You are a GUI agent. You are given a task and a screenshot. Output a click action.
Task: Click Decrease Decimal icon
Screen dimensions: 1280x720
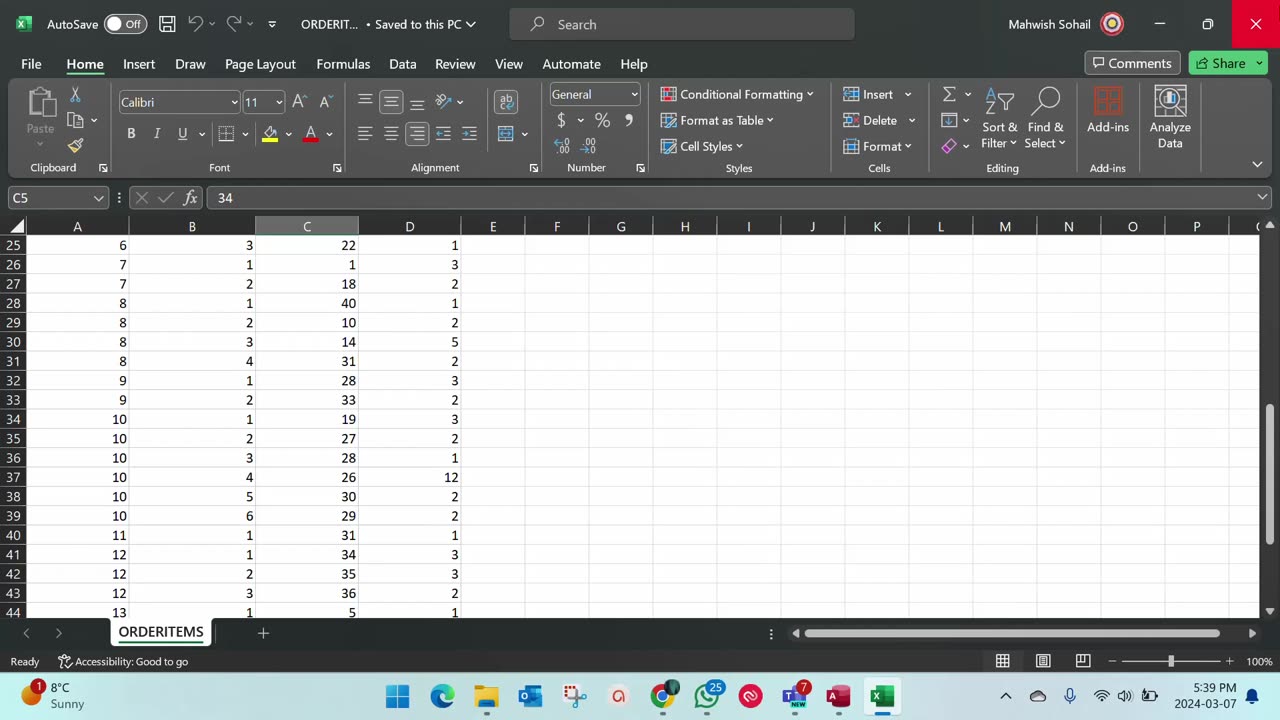point(588,146)
